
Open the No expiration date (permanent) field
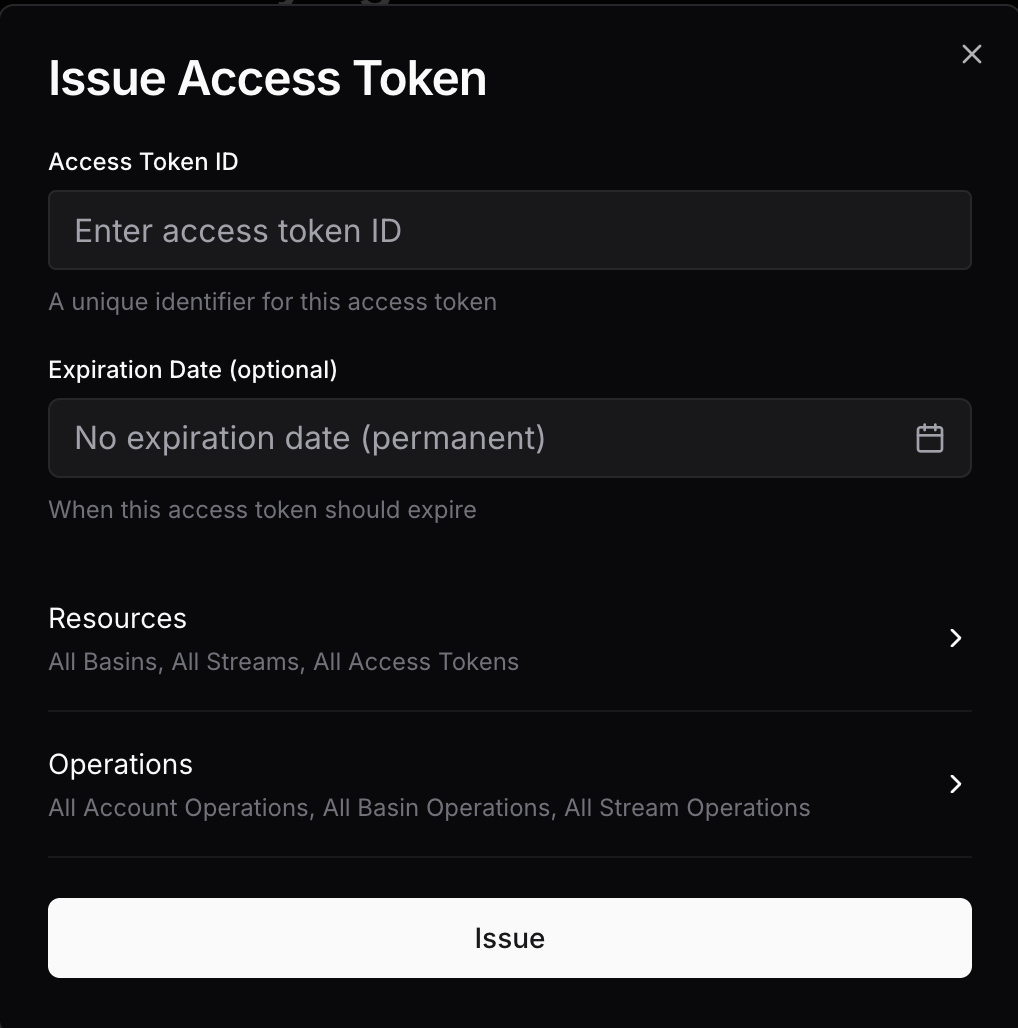tap(510, 438)
